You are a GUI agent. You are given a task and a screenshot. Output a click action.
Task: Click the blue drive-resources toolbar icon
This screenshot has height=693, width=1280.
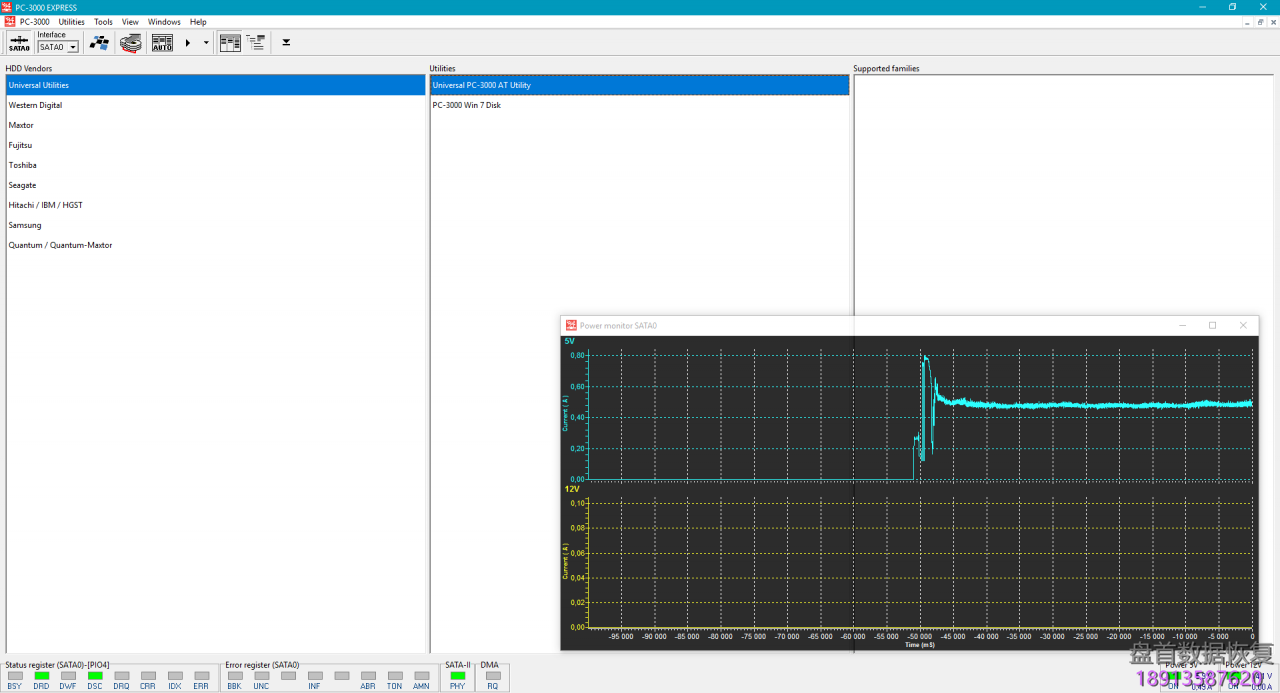pos(99,42)
